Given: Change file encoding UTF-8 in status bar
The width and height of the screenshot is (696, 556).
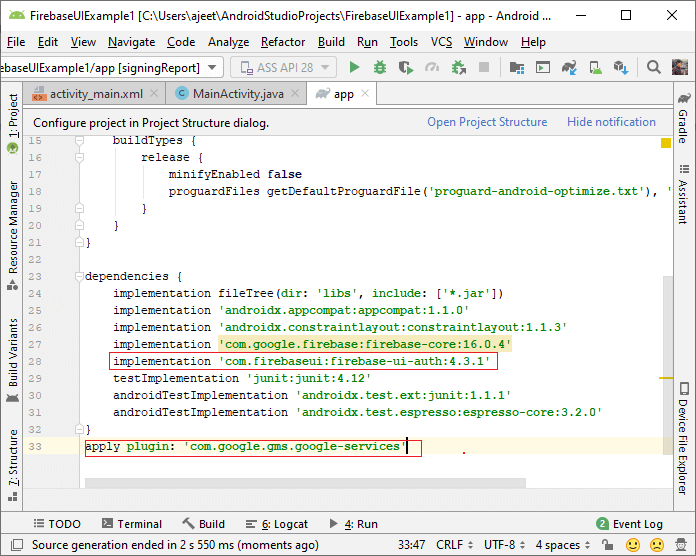Looking at the screenshot, I should (504, 544).
